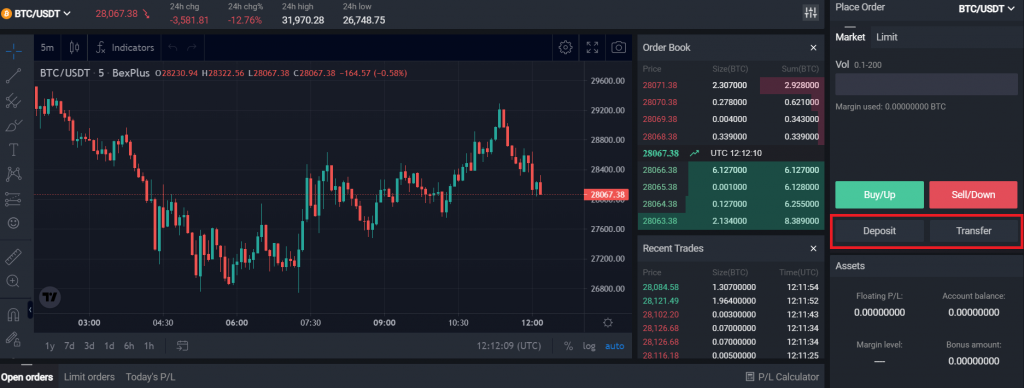Select the text annotation tool
Image resolution: width=1024 pixels, height=388 pixels.
pyautogui.click(x=13, y=149)
